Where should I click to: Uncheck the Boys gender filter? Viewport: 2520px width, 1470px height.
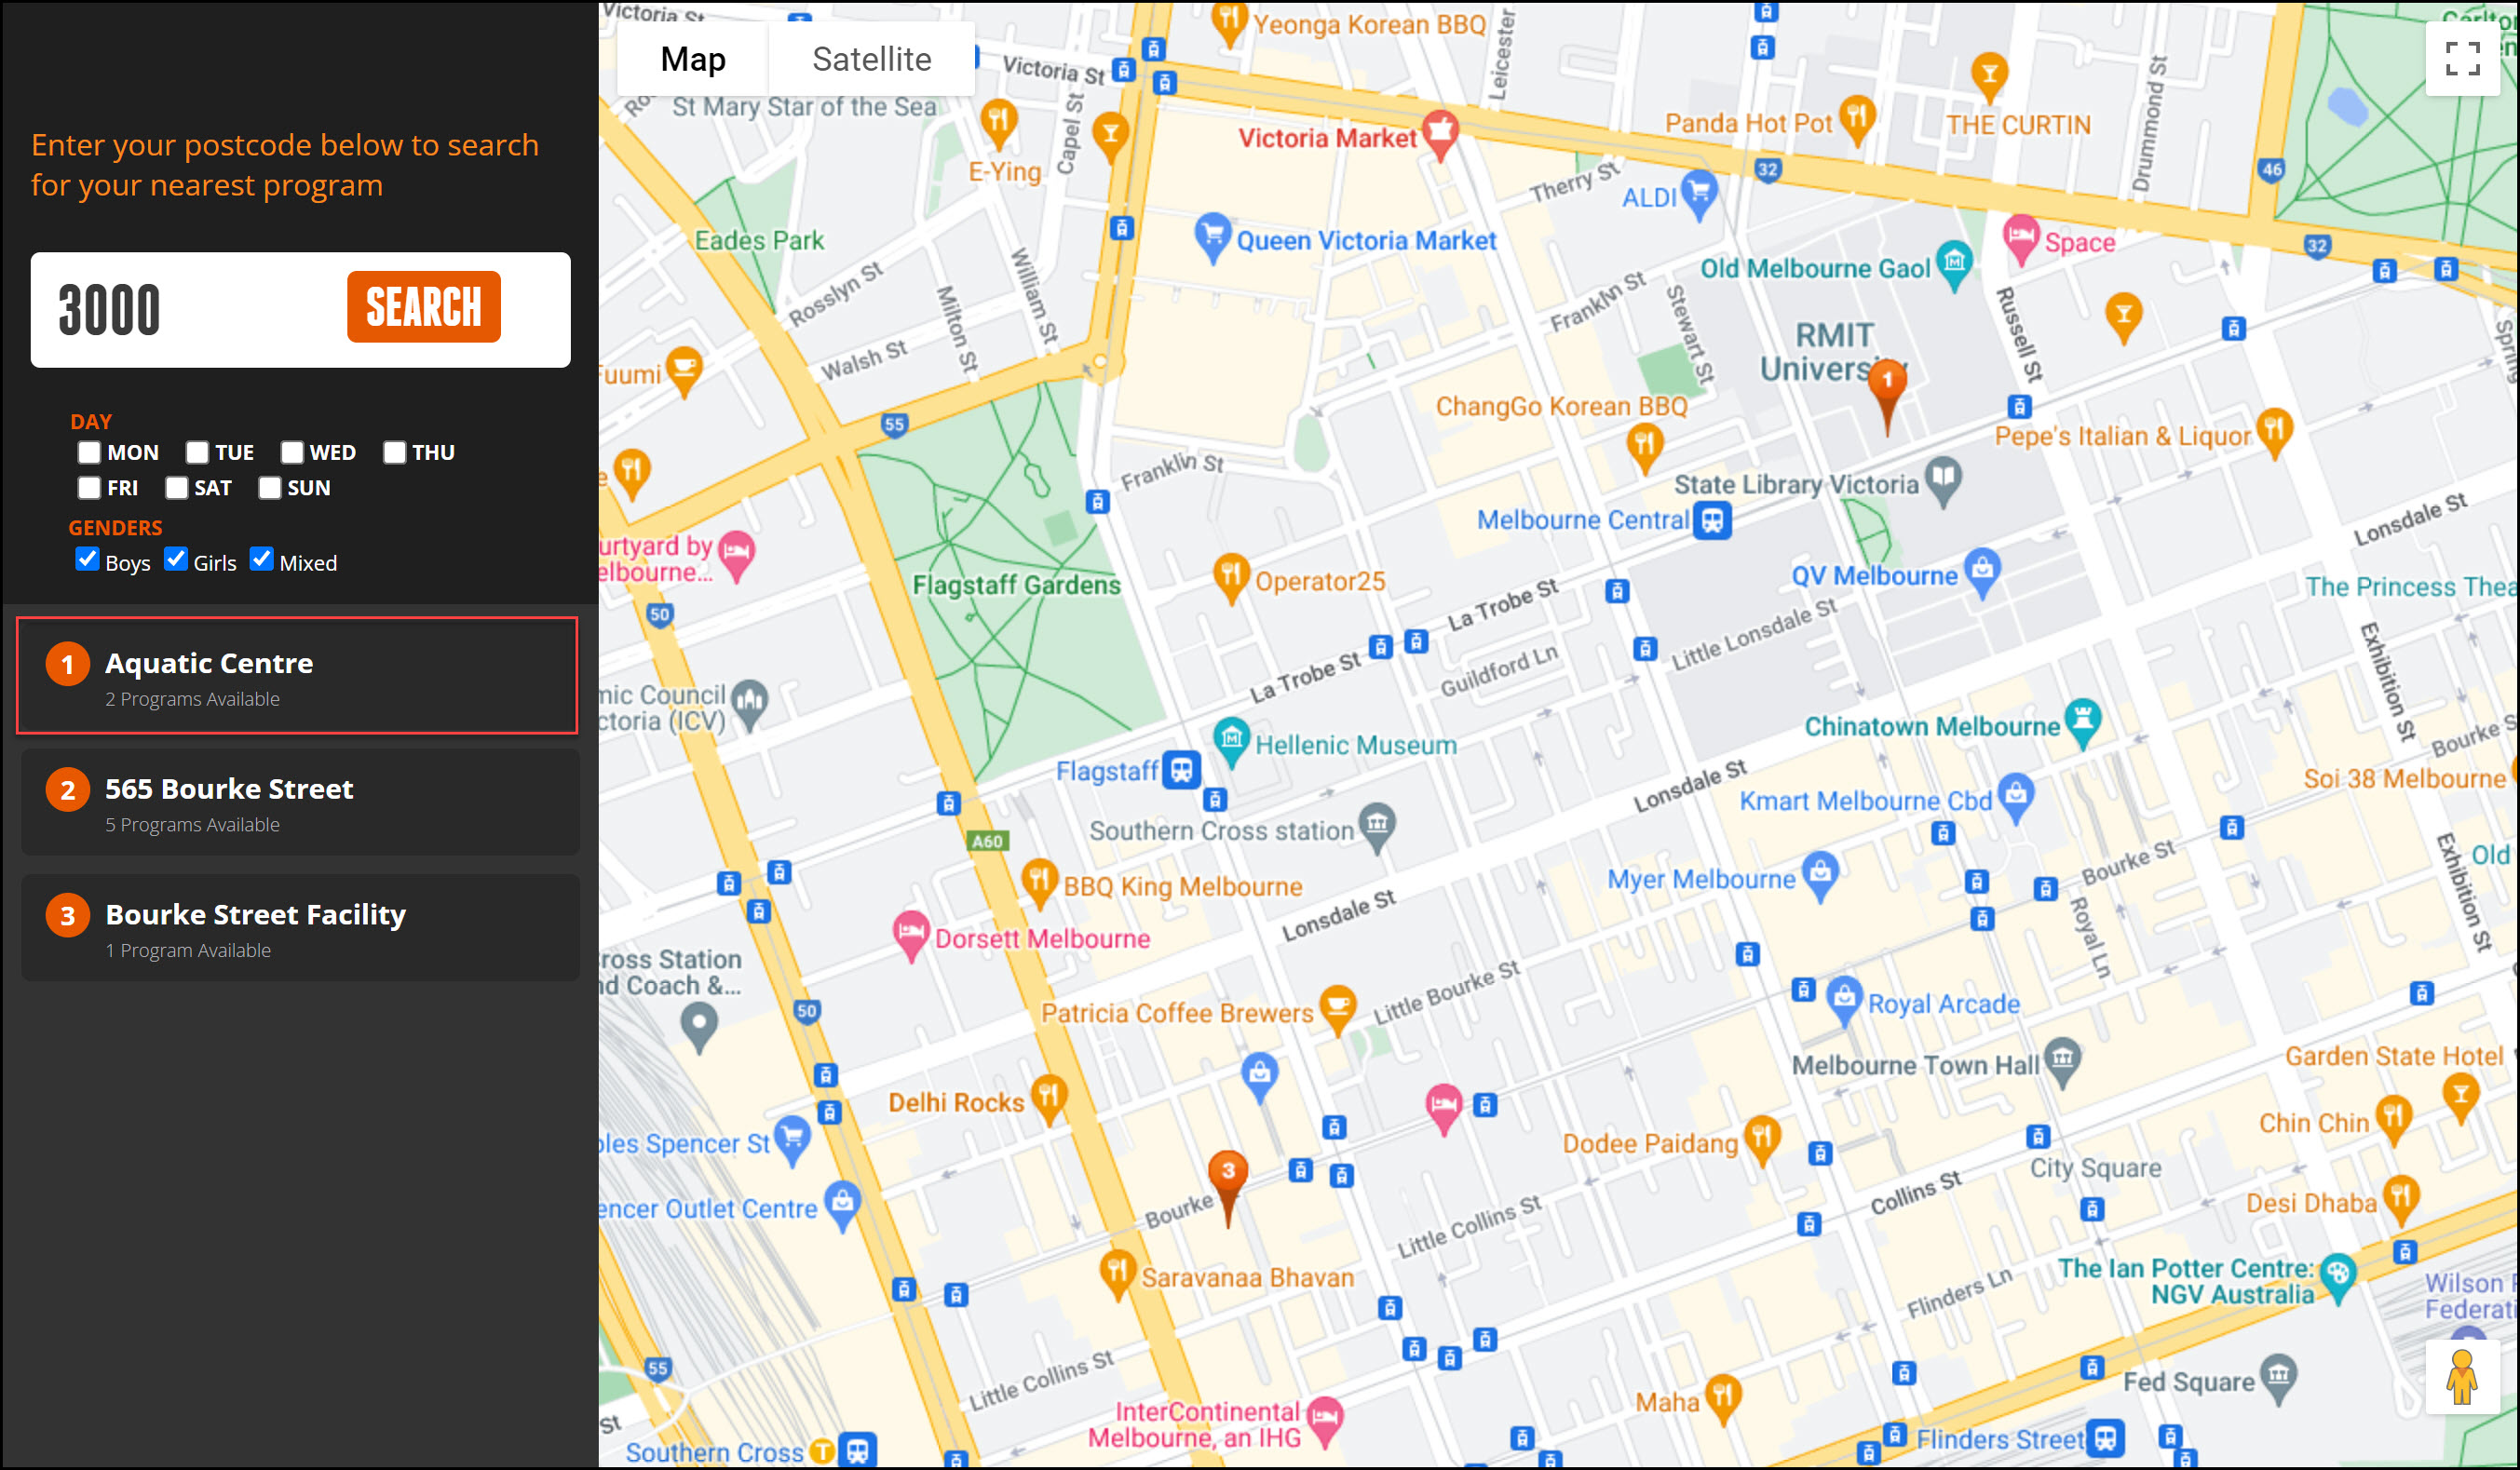tap(88, 559)
